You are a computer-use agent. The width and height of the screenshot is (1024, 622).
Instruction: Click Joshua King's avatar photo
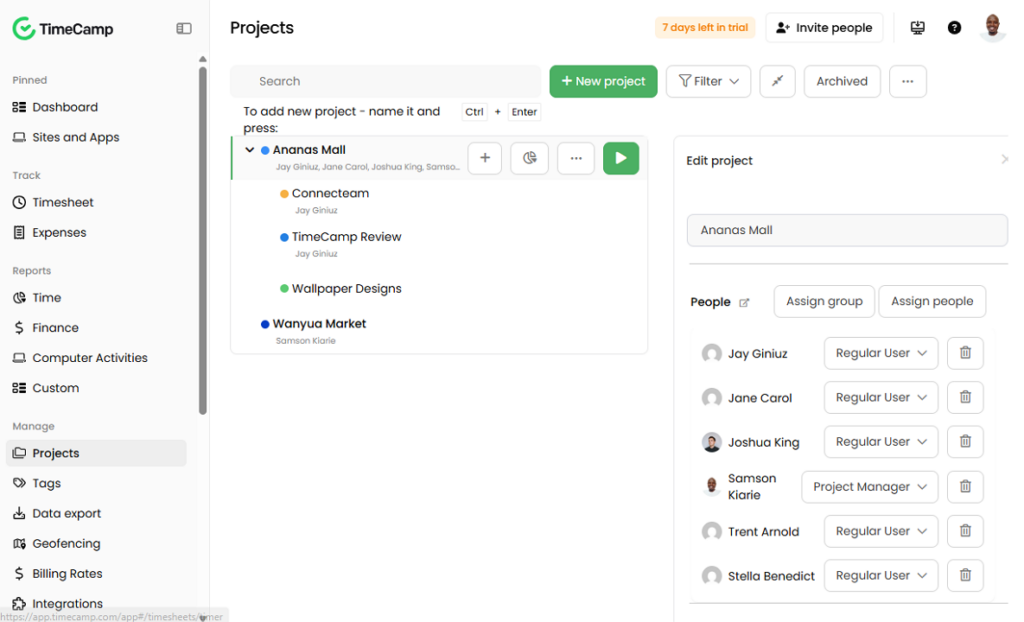(711, 442)
